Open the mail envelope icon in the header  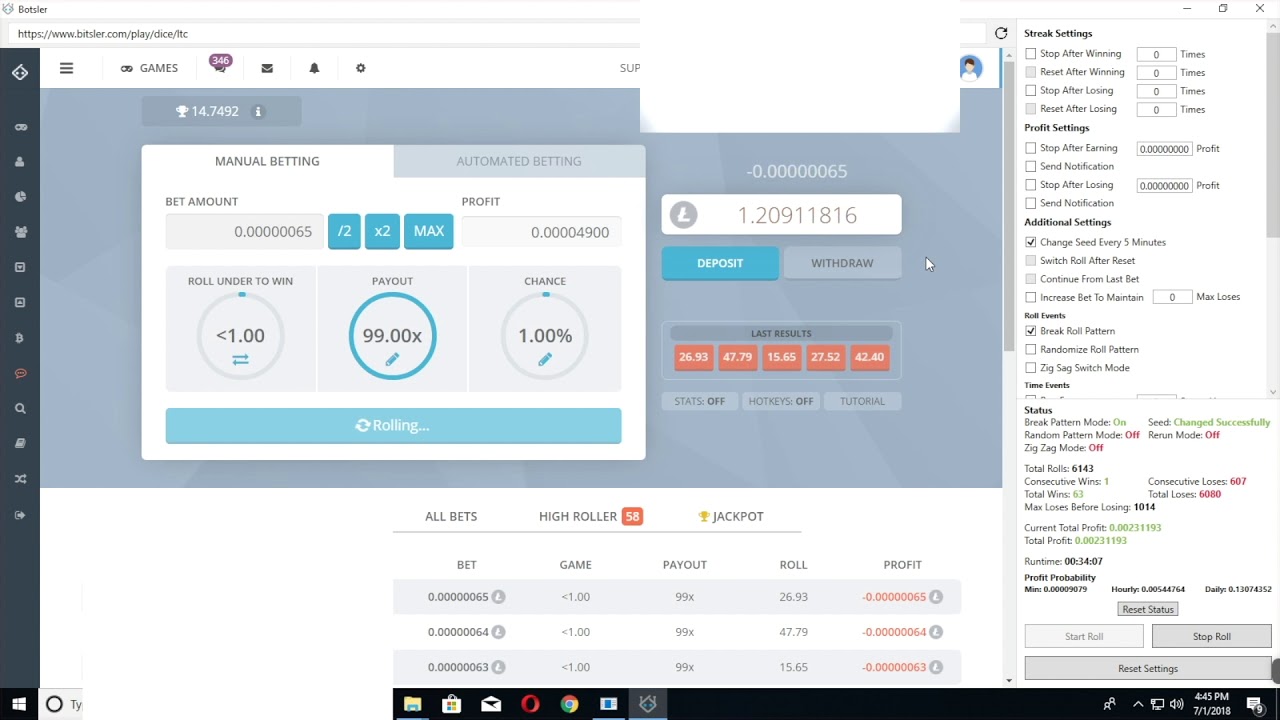(267, 68)
